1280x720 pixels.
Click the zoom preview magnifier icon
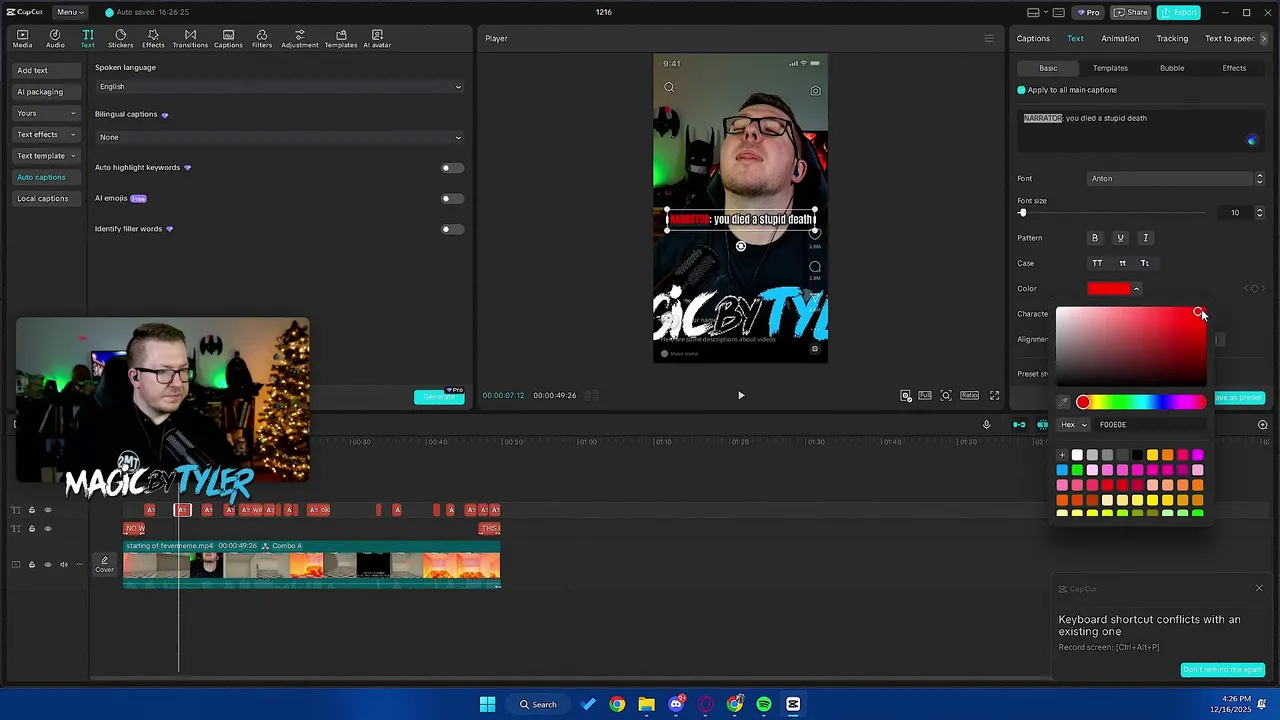946,395
